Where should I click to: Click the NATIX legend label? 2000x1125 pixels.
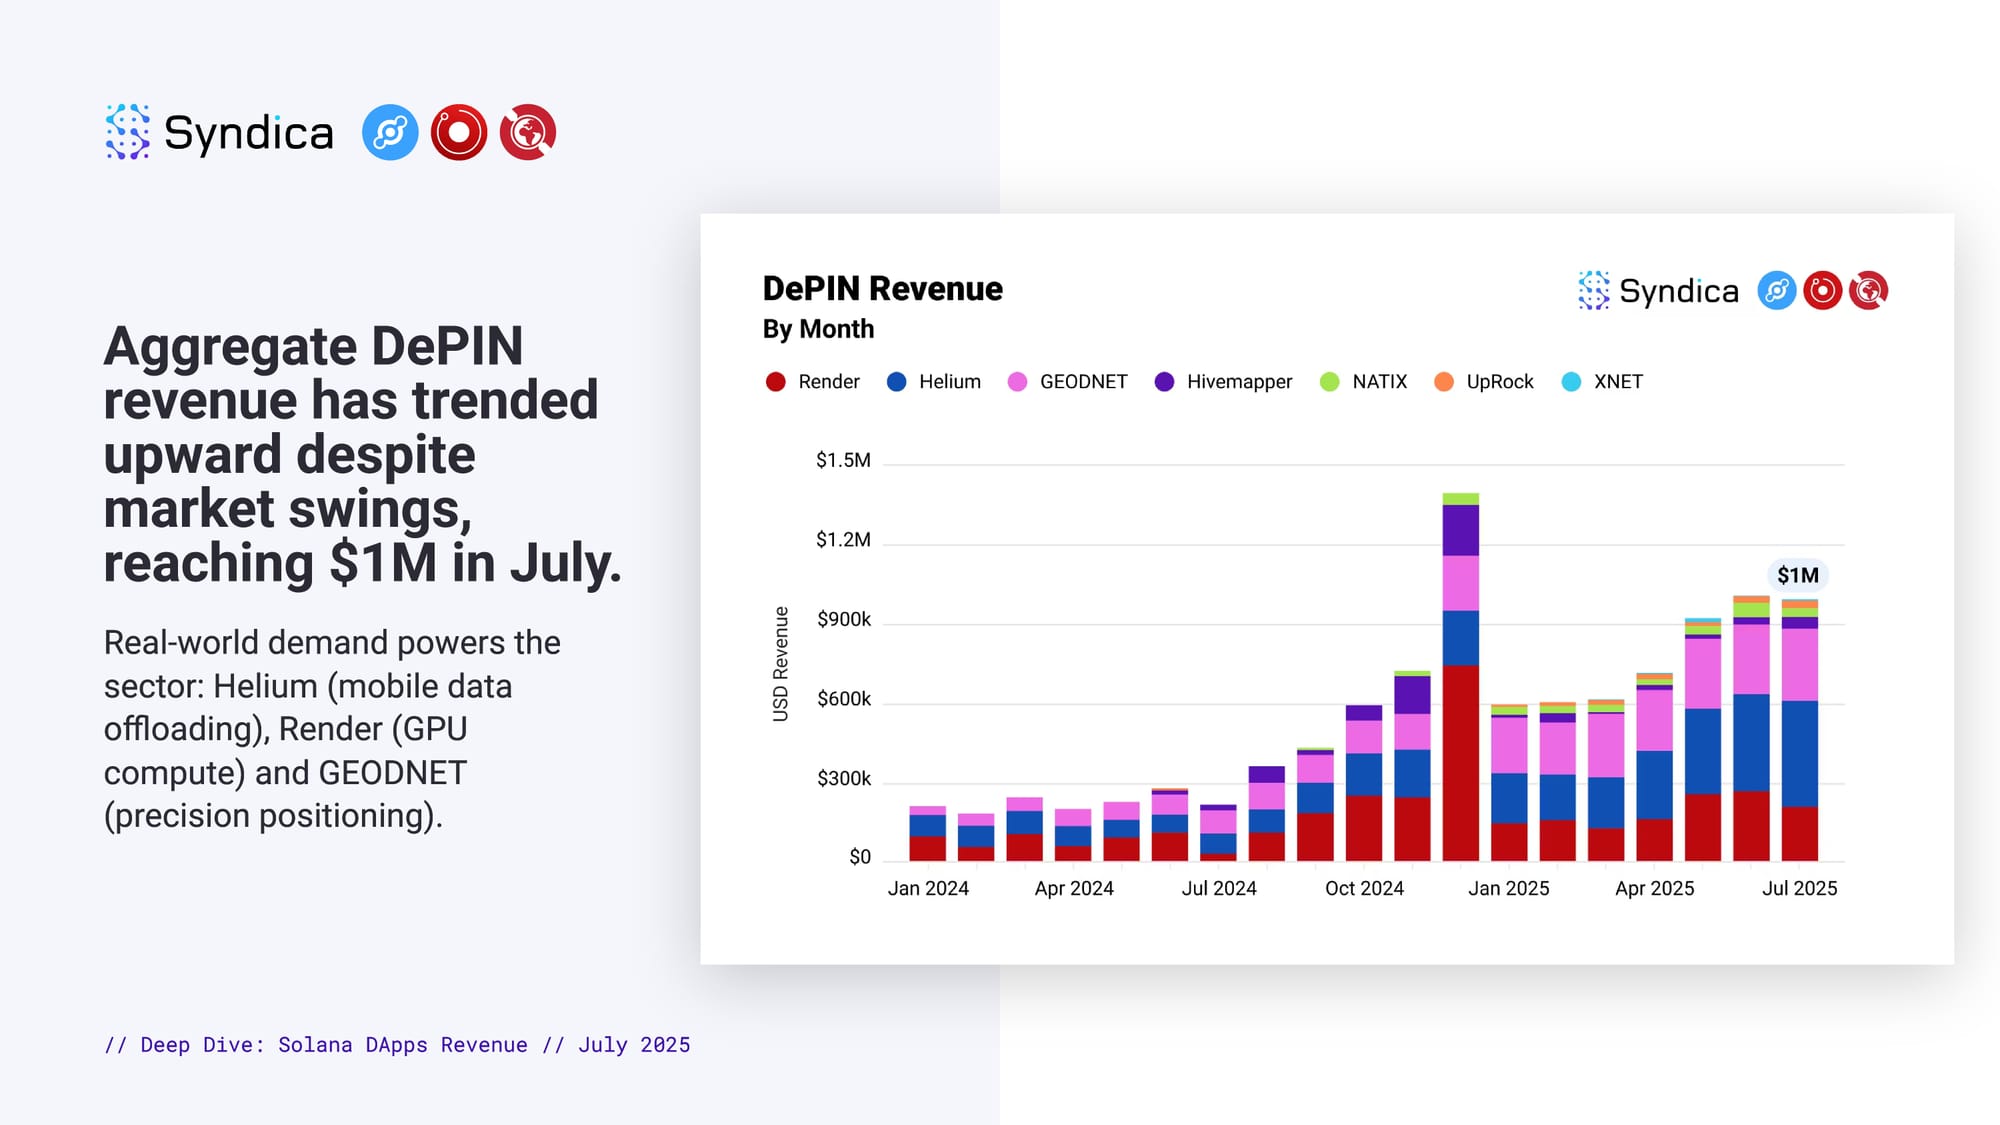[x=1380, y=382]
